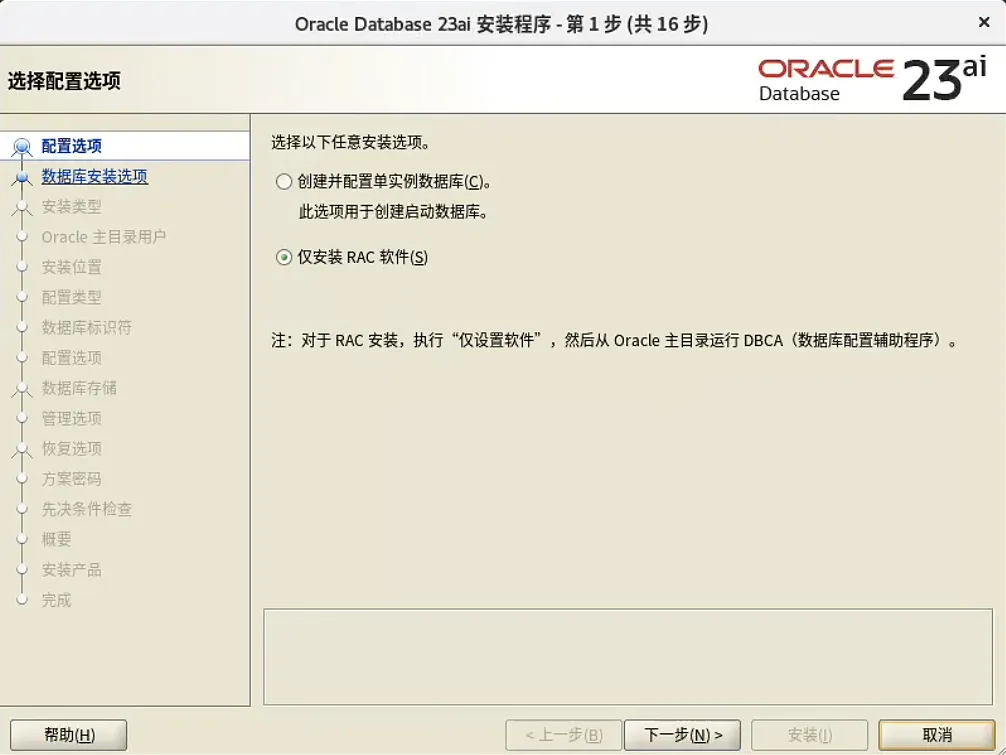1006x755 pixels.
Task: Click the Oracle logo in the header
Action: (x=825, y=69)
